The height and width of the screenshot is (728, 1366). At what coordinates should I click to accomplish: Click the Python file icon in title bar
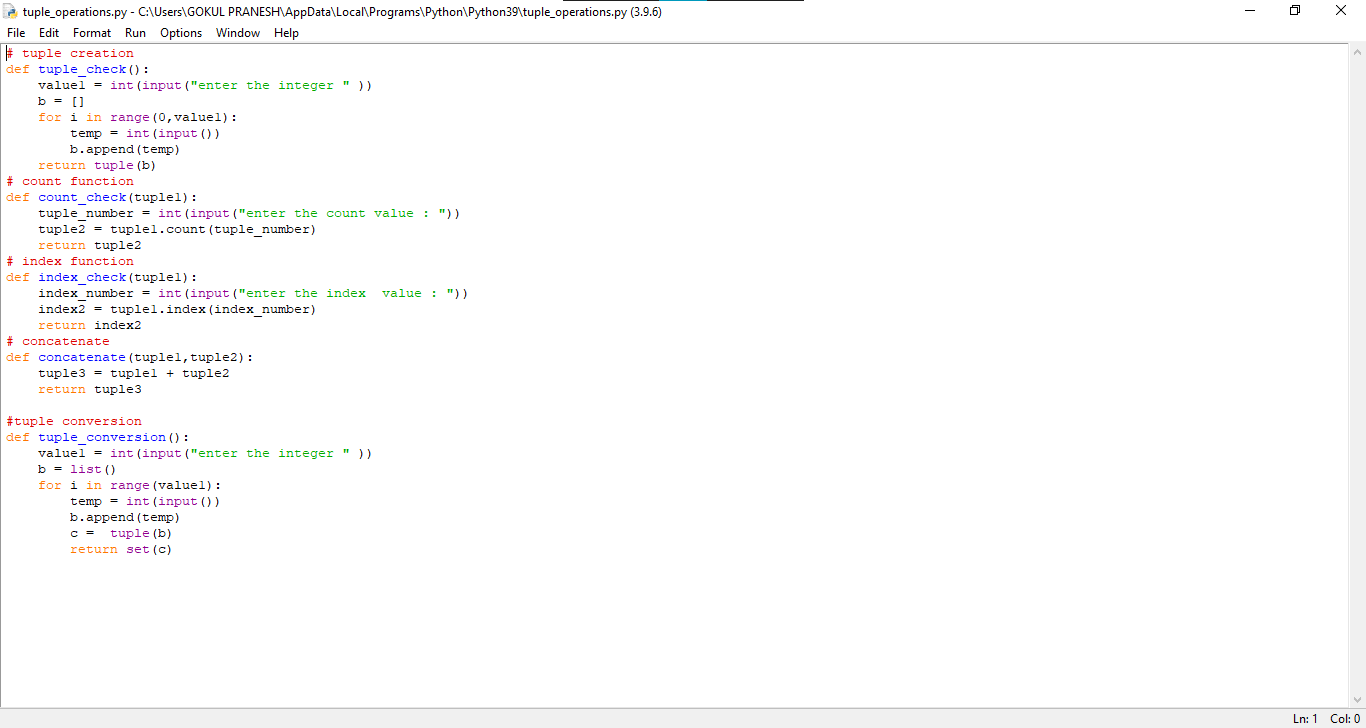(x=11, y=12)
